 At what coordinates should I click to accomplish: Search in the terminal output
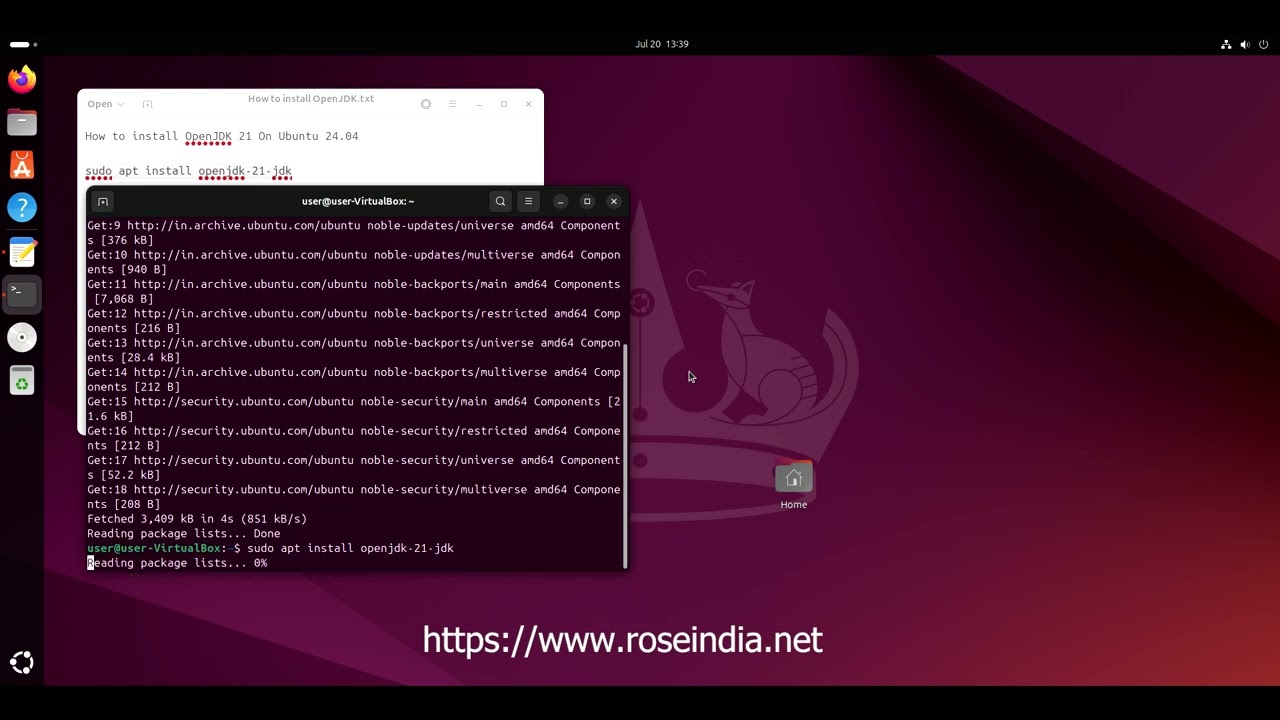[x=500, y=201]
